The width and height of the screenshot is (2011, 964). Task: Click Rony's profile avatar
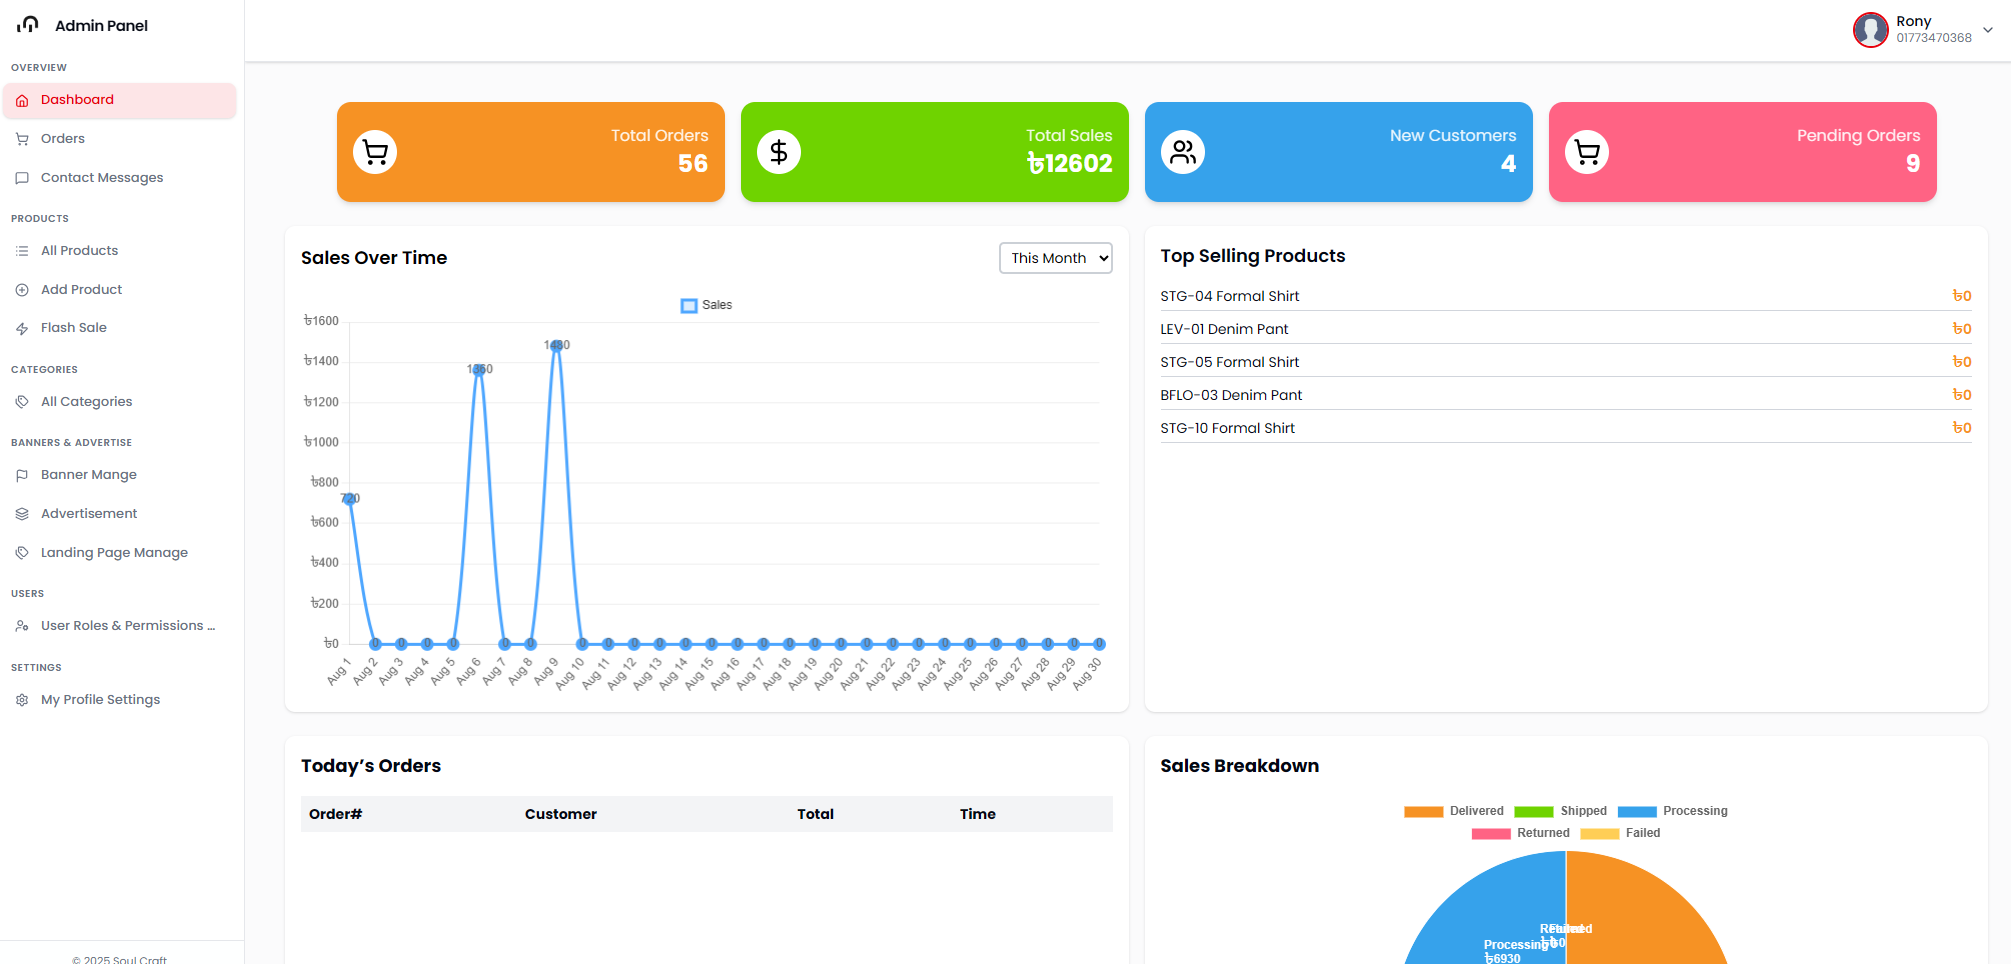point(1870,29)
